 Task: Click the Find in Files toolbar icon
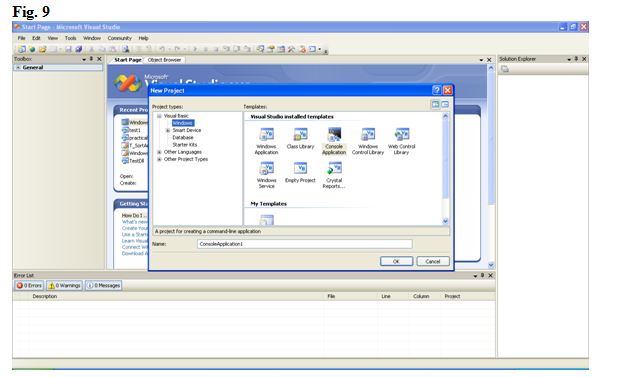(125, 49)
